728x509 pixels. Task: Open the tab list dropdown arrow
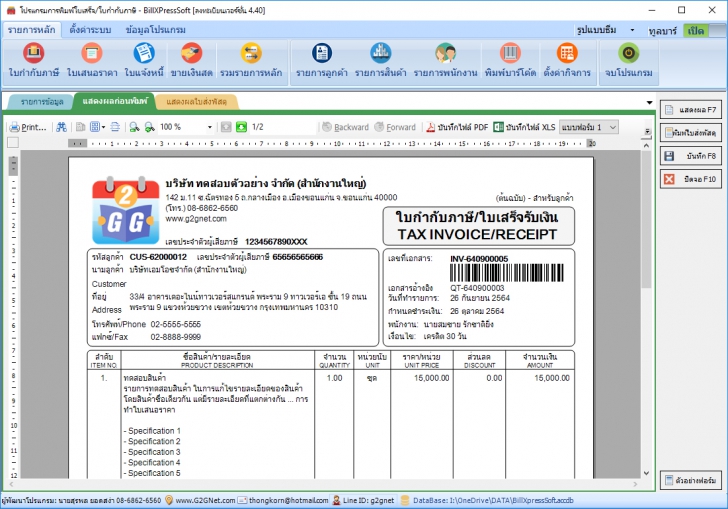[x=649, y=103]
